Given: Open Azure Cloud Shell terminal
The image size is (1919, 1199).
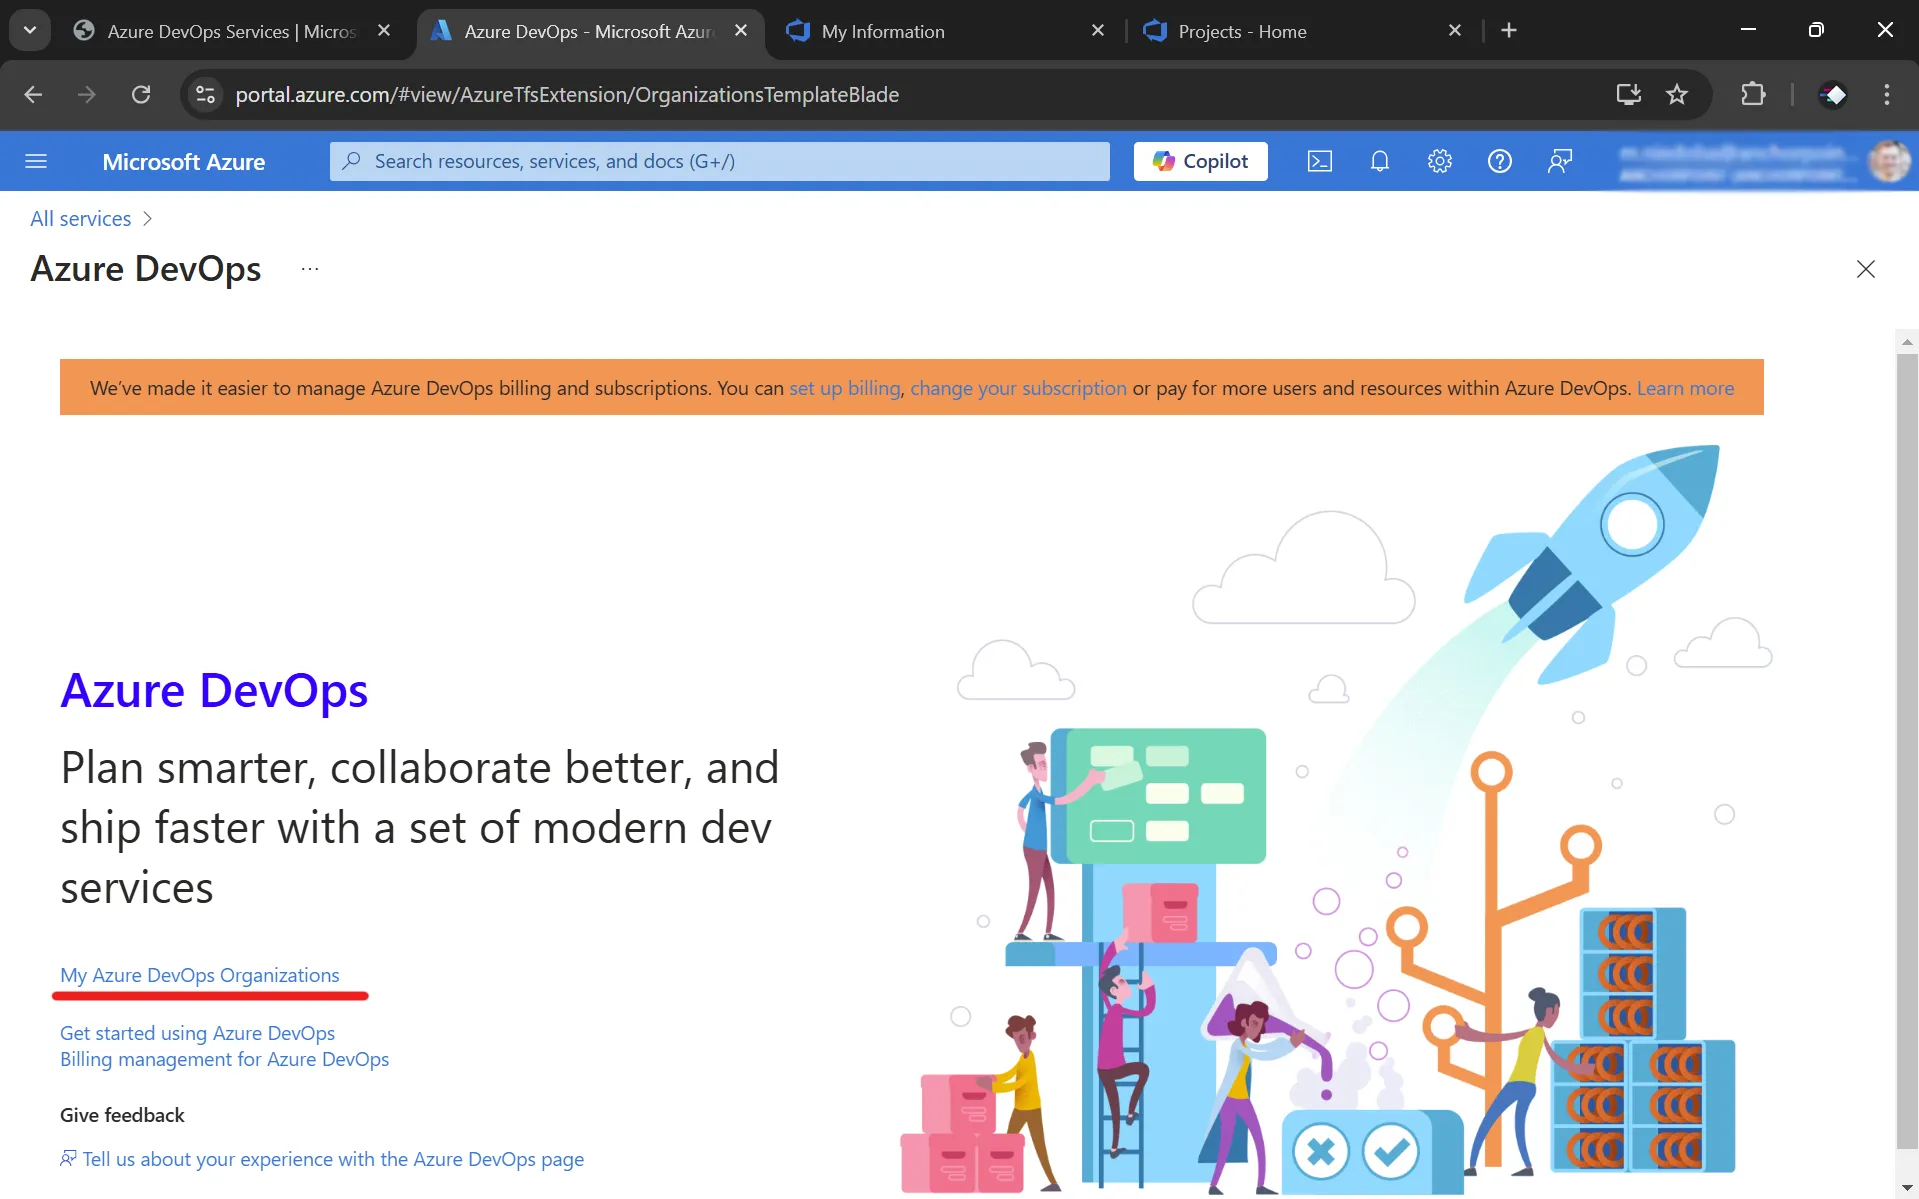Looking at the screenshot, I should 1319,160.
